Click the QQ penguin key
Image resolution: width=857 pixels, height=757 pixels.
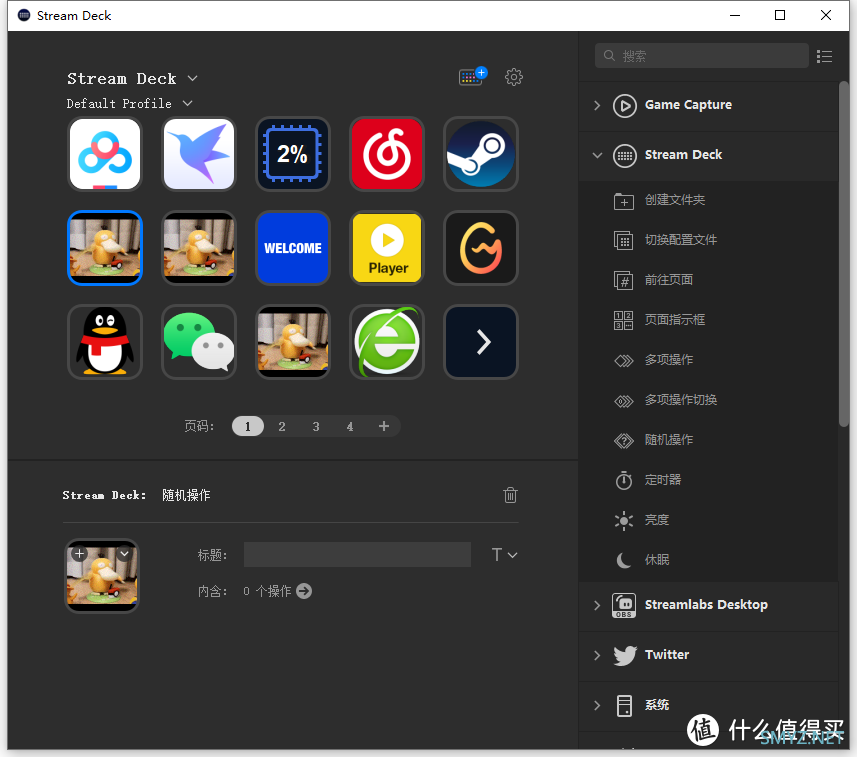105,342
